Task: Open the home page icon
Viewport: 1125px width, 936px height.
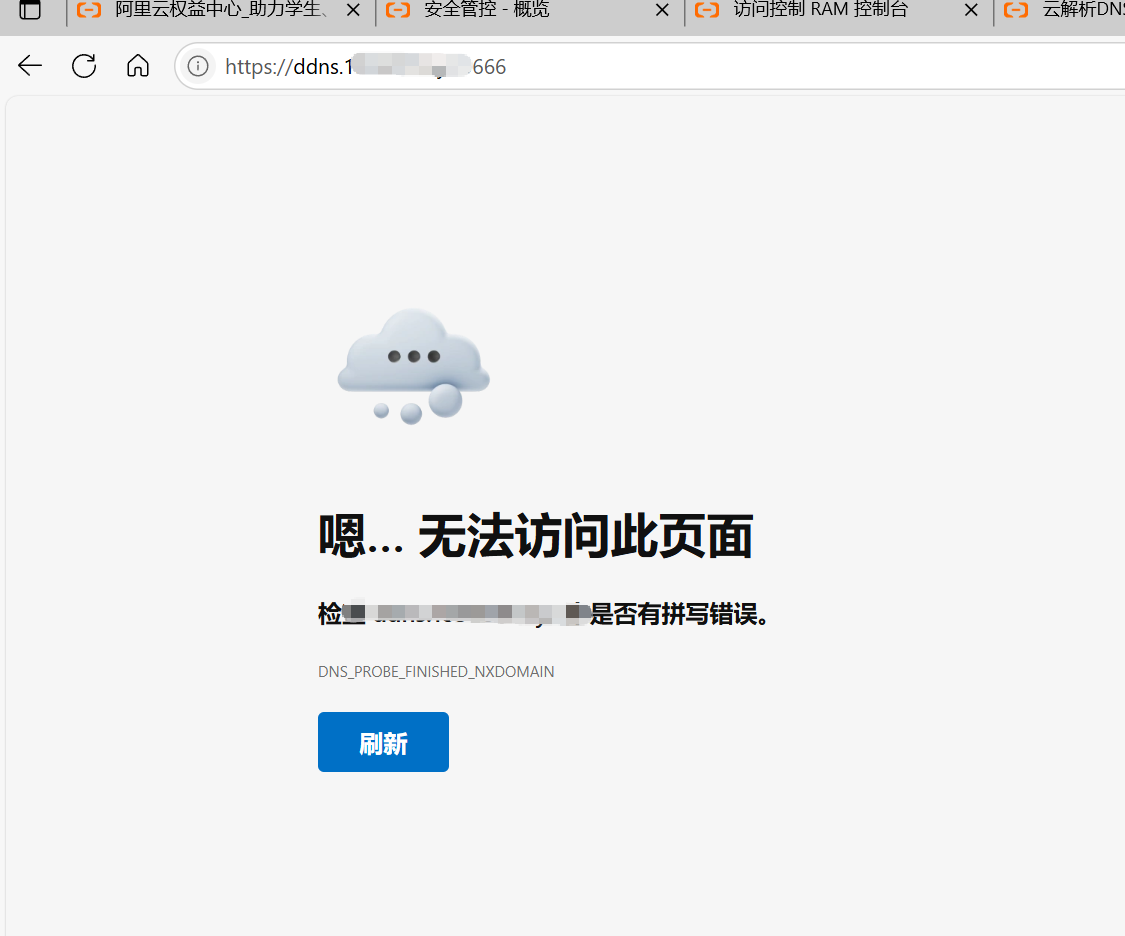Action: pos(138,66)
